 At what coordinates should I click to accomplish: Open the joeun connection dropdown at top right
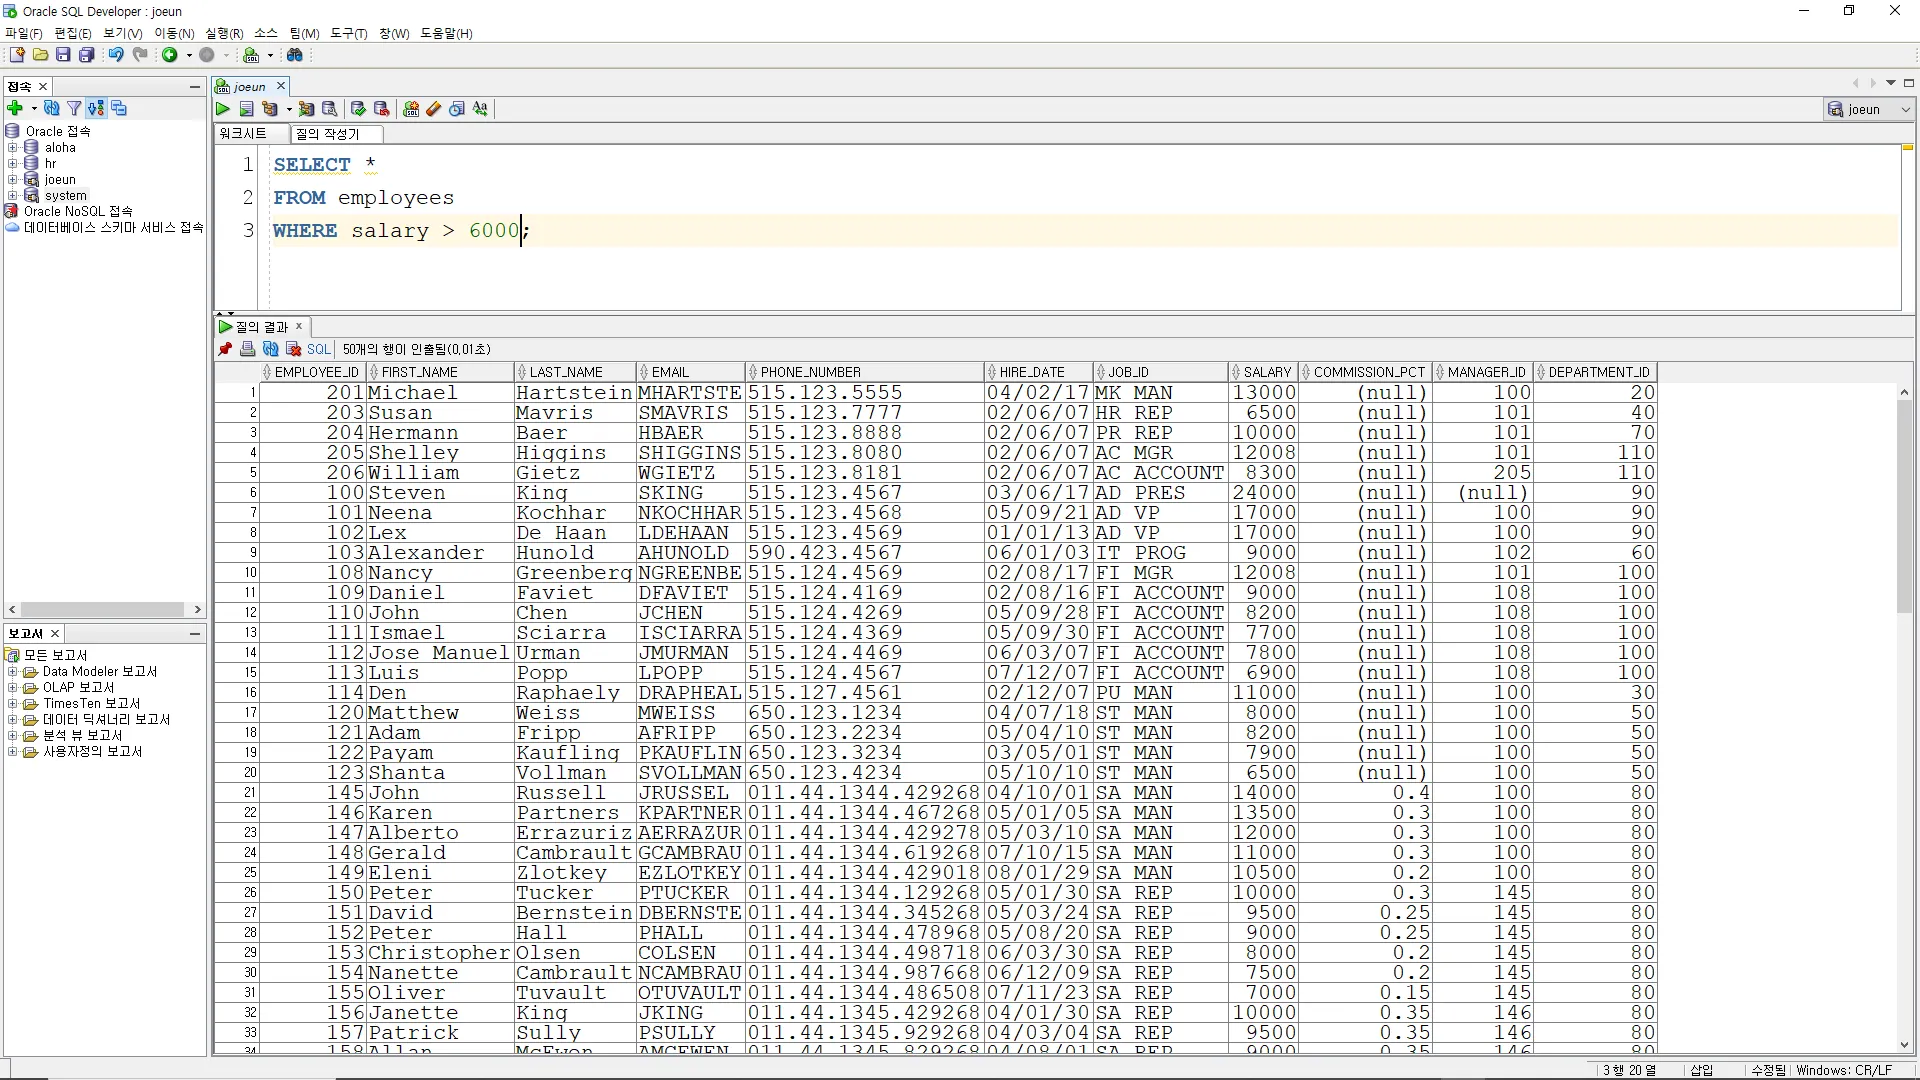coord(1905,109)
